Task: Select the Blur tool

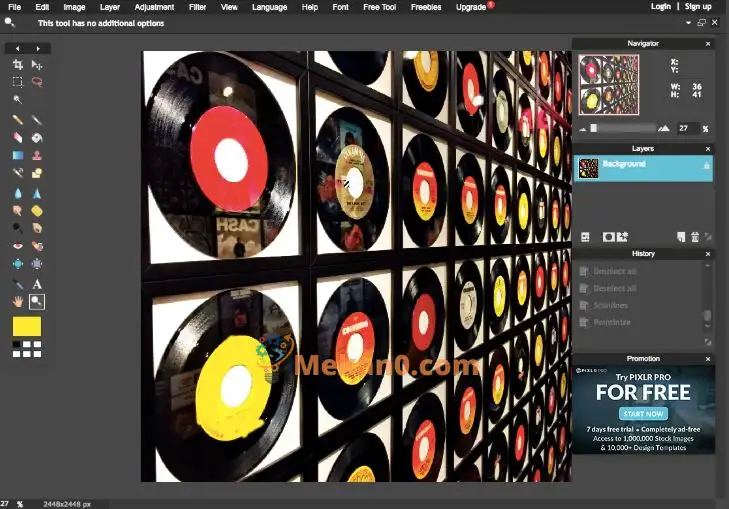Action: point(18,193)
